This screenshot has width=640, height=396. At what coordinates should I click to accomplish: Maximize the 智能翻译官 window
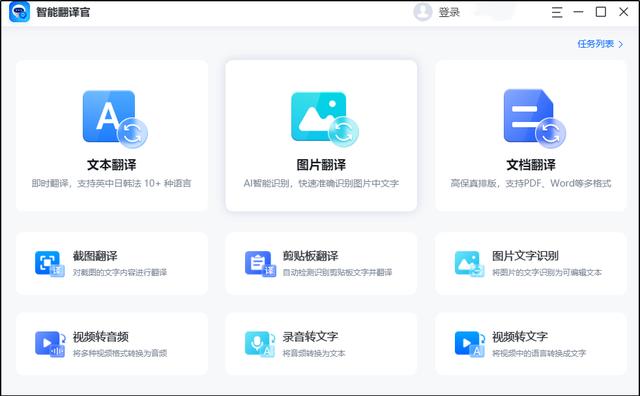click(x=601, y=12)
